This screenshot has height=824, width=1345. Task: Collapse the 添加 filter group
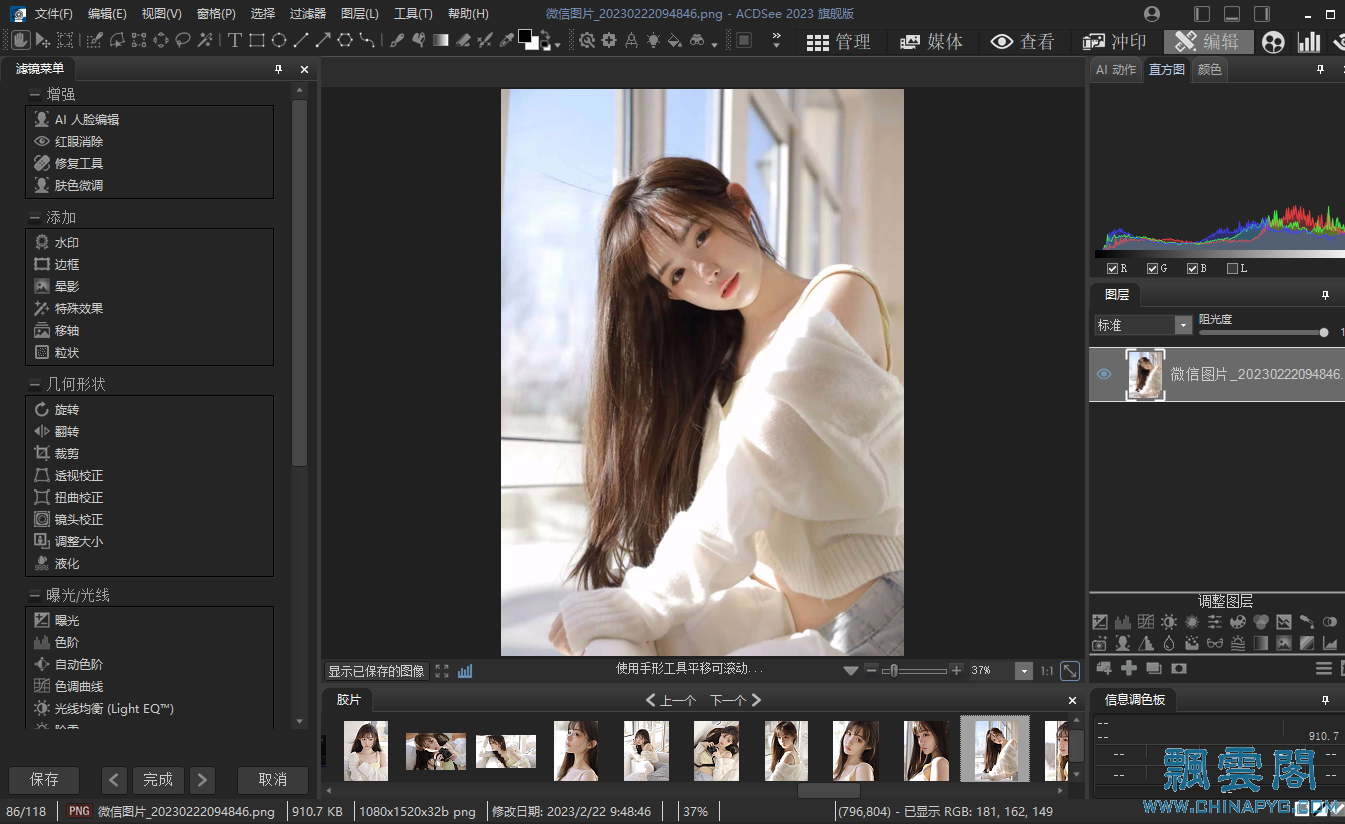click(35, 217)
